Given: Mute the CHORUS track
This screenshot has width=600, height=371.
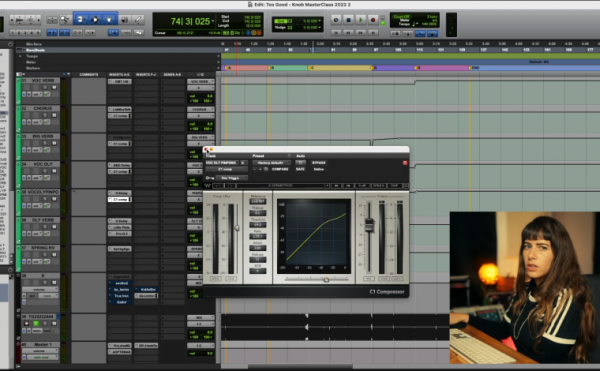Looking at the screenshot, I should (x=54, y=115).
